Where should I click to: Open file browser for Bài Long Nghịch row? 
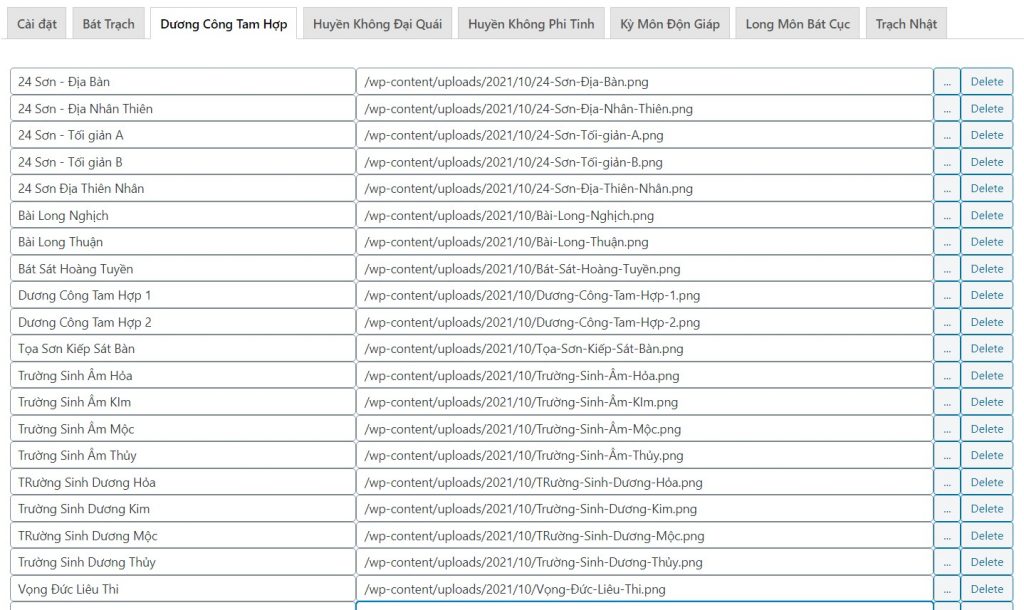pyautogui.click(x=946, y=215)
